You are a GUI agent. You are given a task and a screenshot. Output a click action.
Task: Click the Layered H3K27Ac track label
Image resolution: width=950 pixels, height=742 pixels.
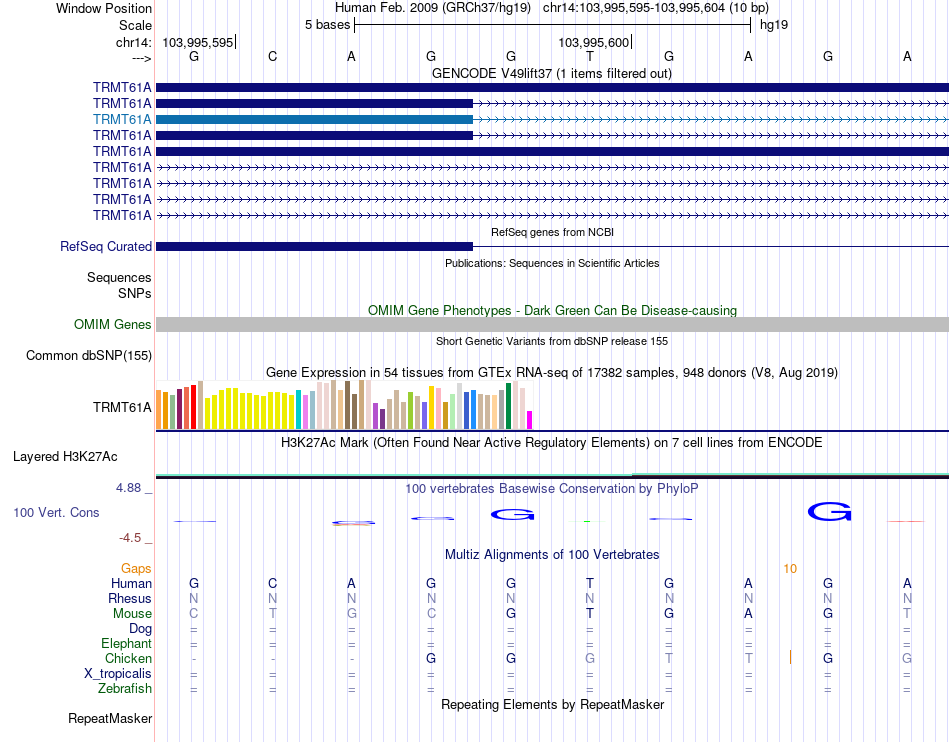click(65, 457)
